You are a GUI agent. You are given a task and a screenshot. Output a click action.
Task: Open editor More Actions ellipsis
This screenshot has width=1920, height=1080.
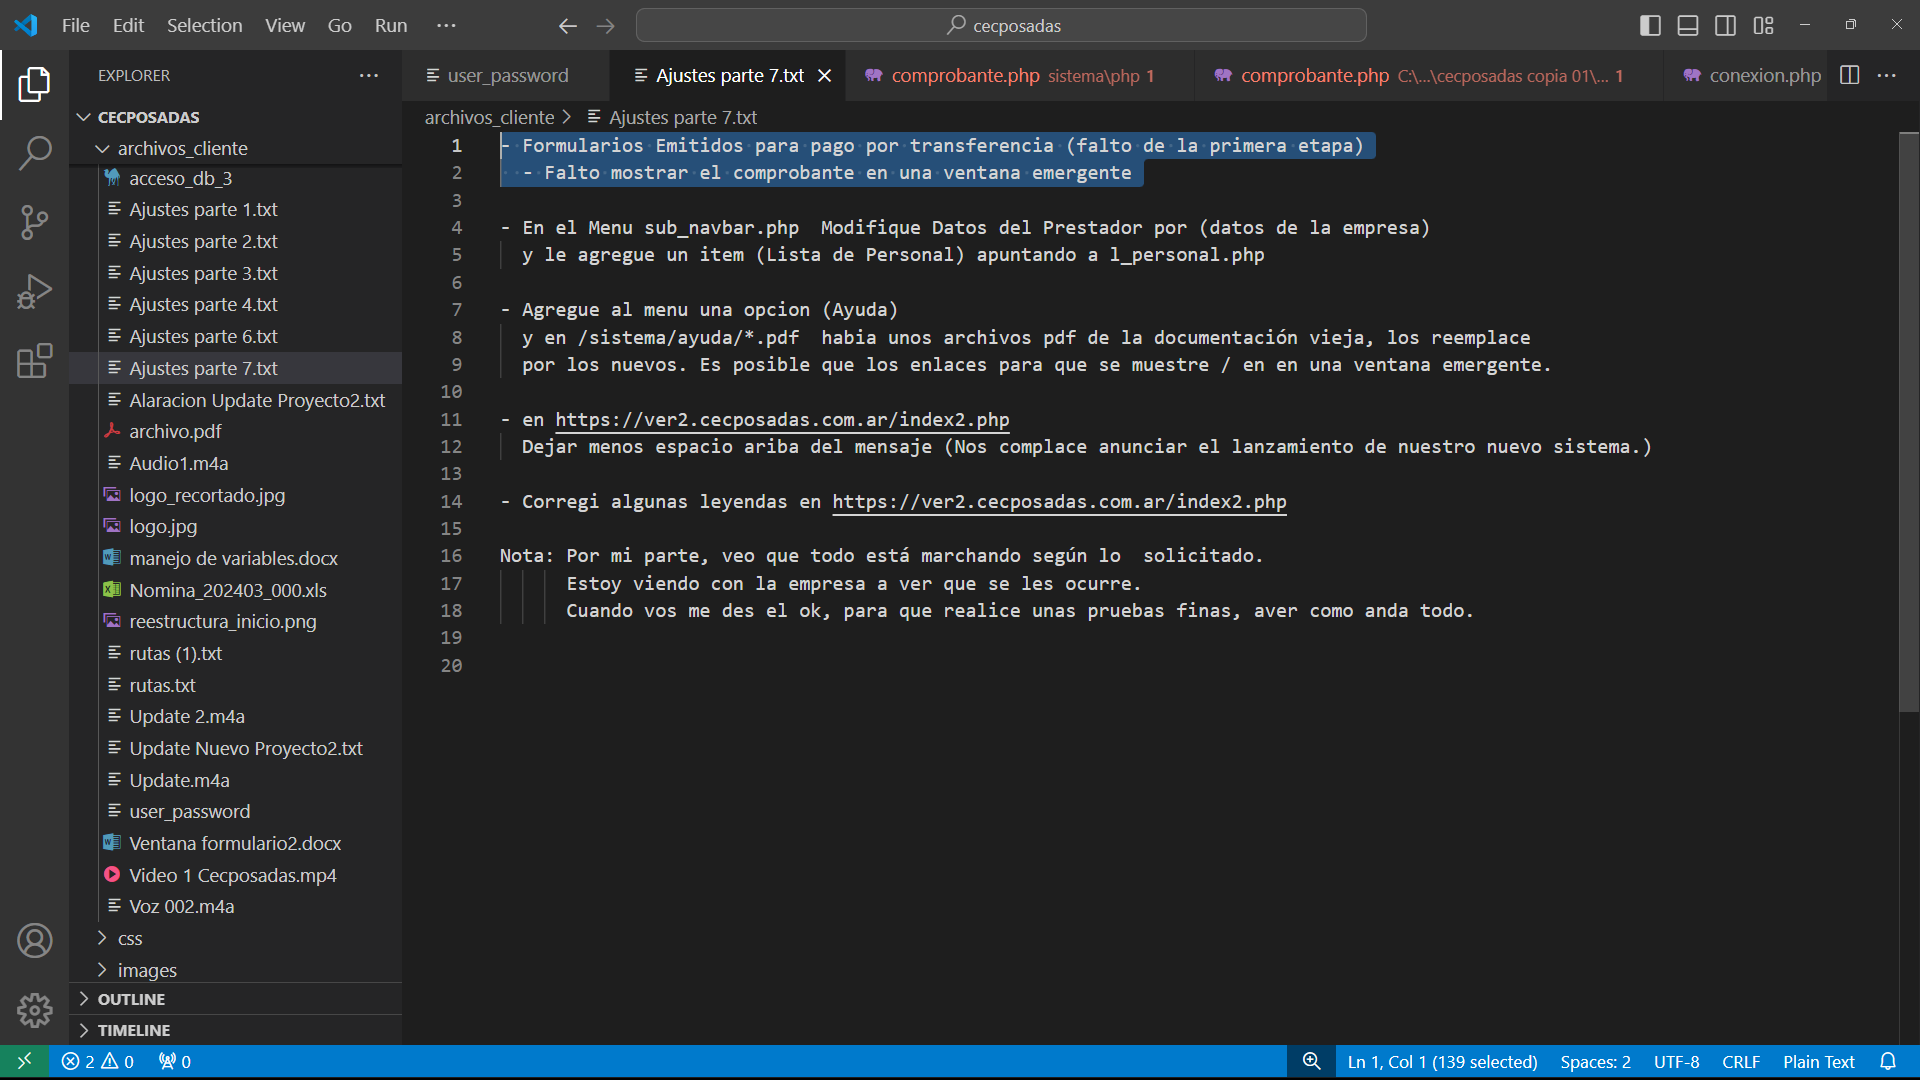[x=1887, y=75]
